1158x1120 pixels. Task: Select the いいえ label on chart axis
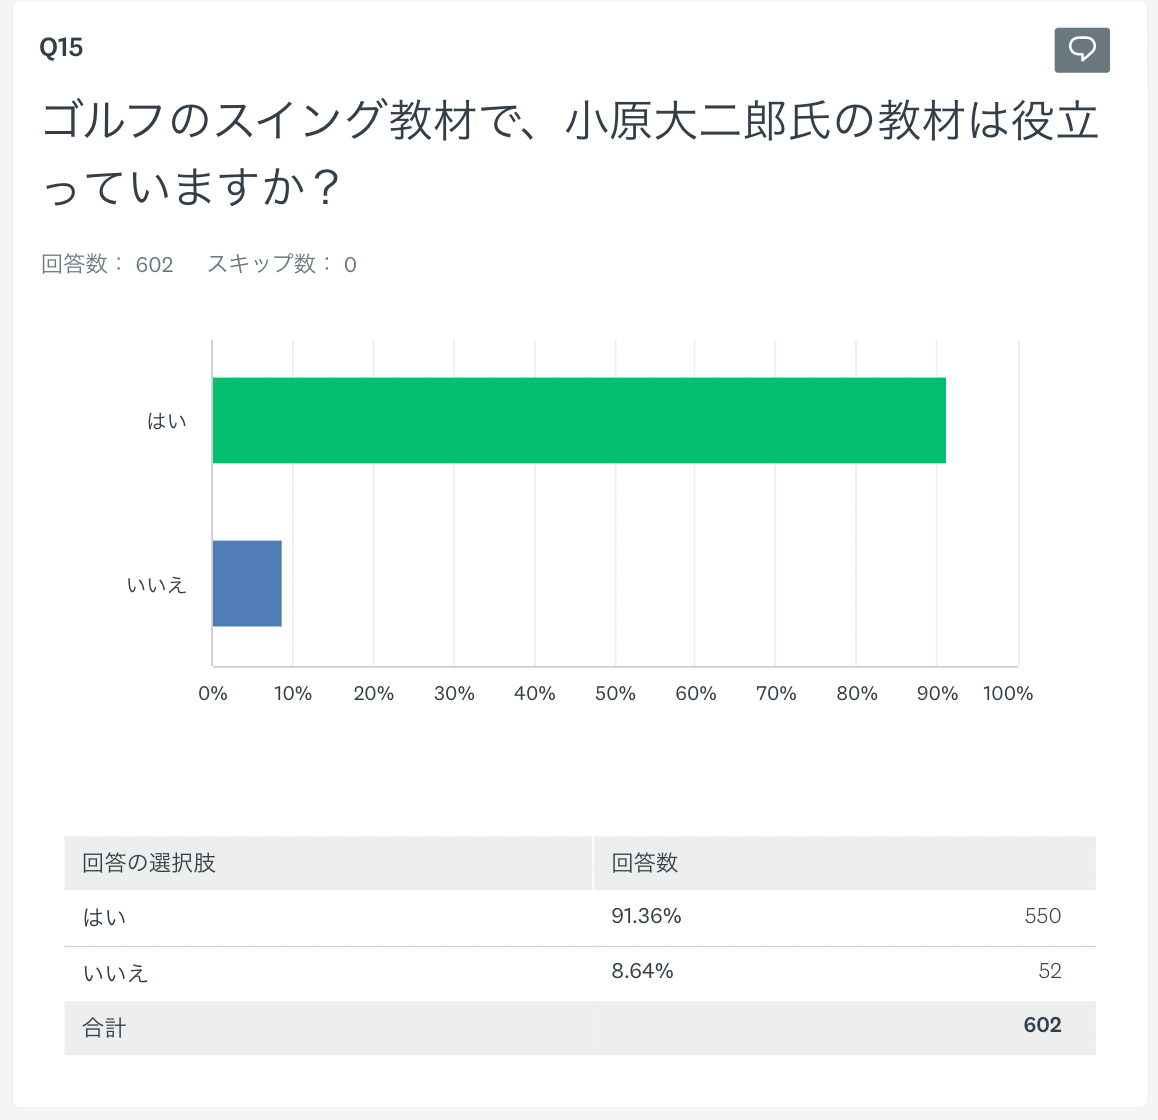coord(157,585)
